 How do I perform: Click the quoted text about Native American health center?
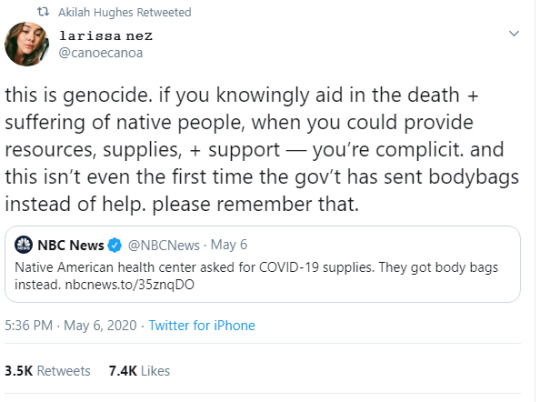click(x=256, y=276)
